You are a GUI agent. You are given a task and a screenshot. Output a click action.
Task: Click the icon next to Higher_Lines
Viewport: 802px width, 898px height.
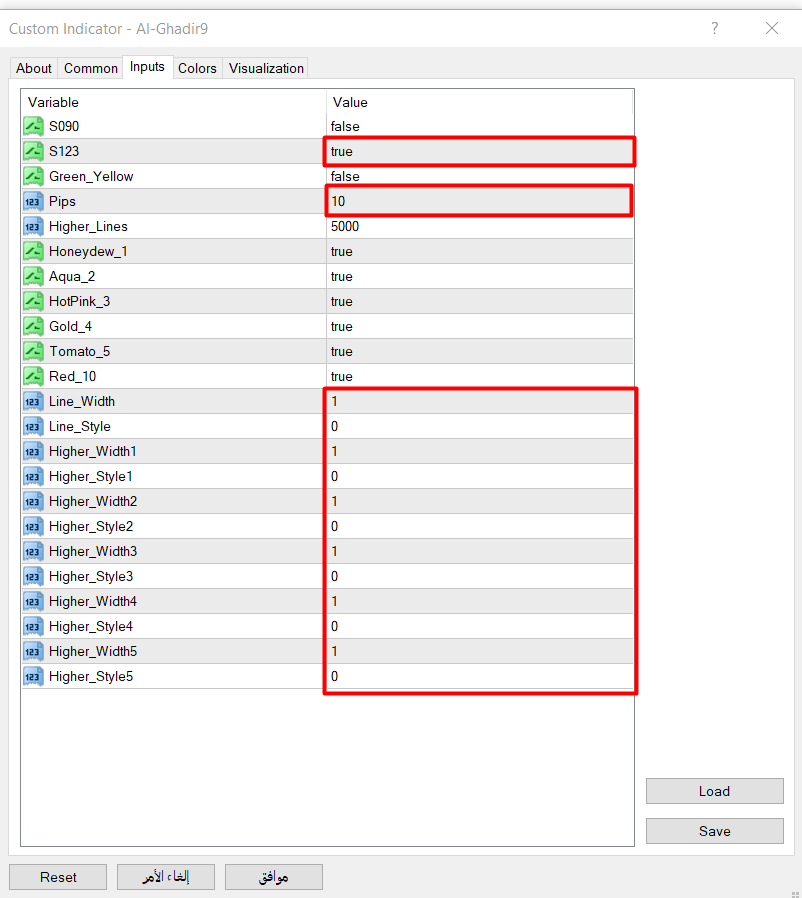point(33,226)
